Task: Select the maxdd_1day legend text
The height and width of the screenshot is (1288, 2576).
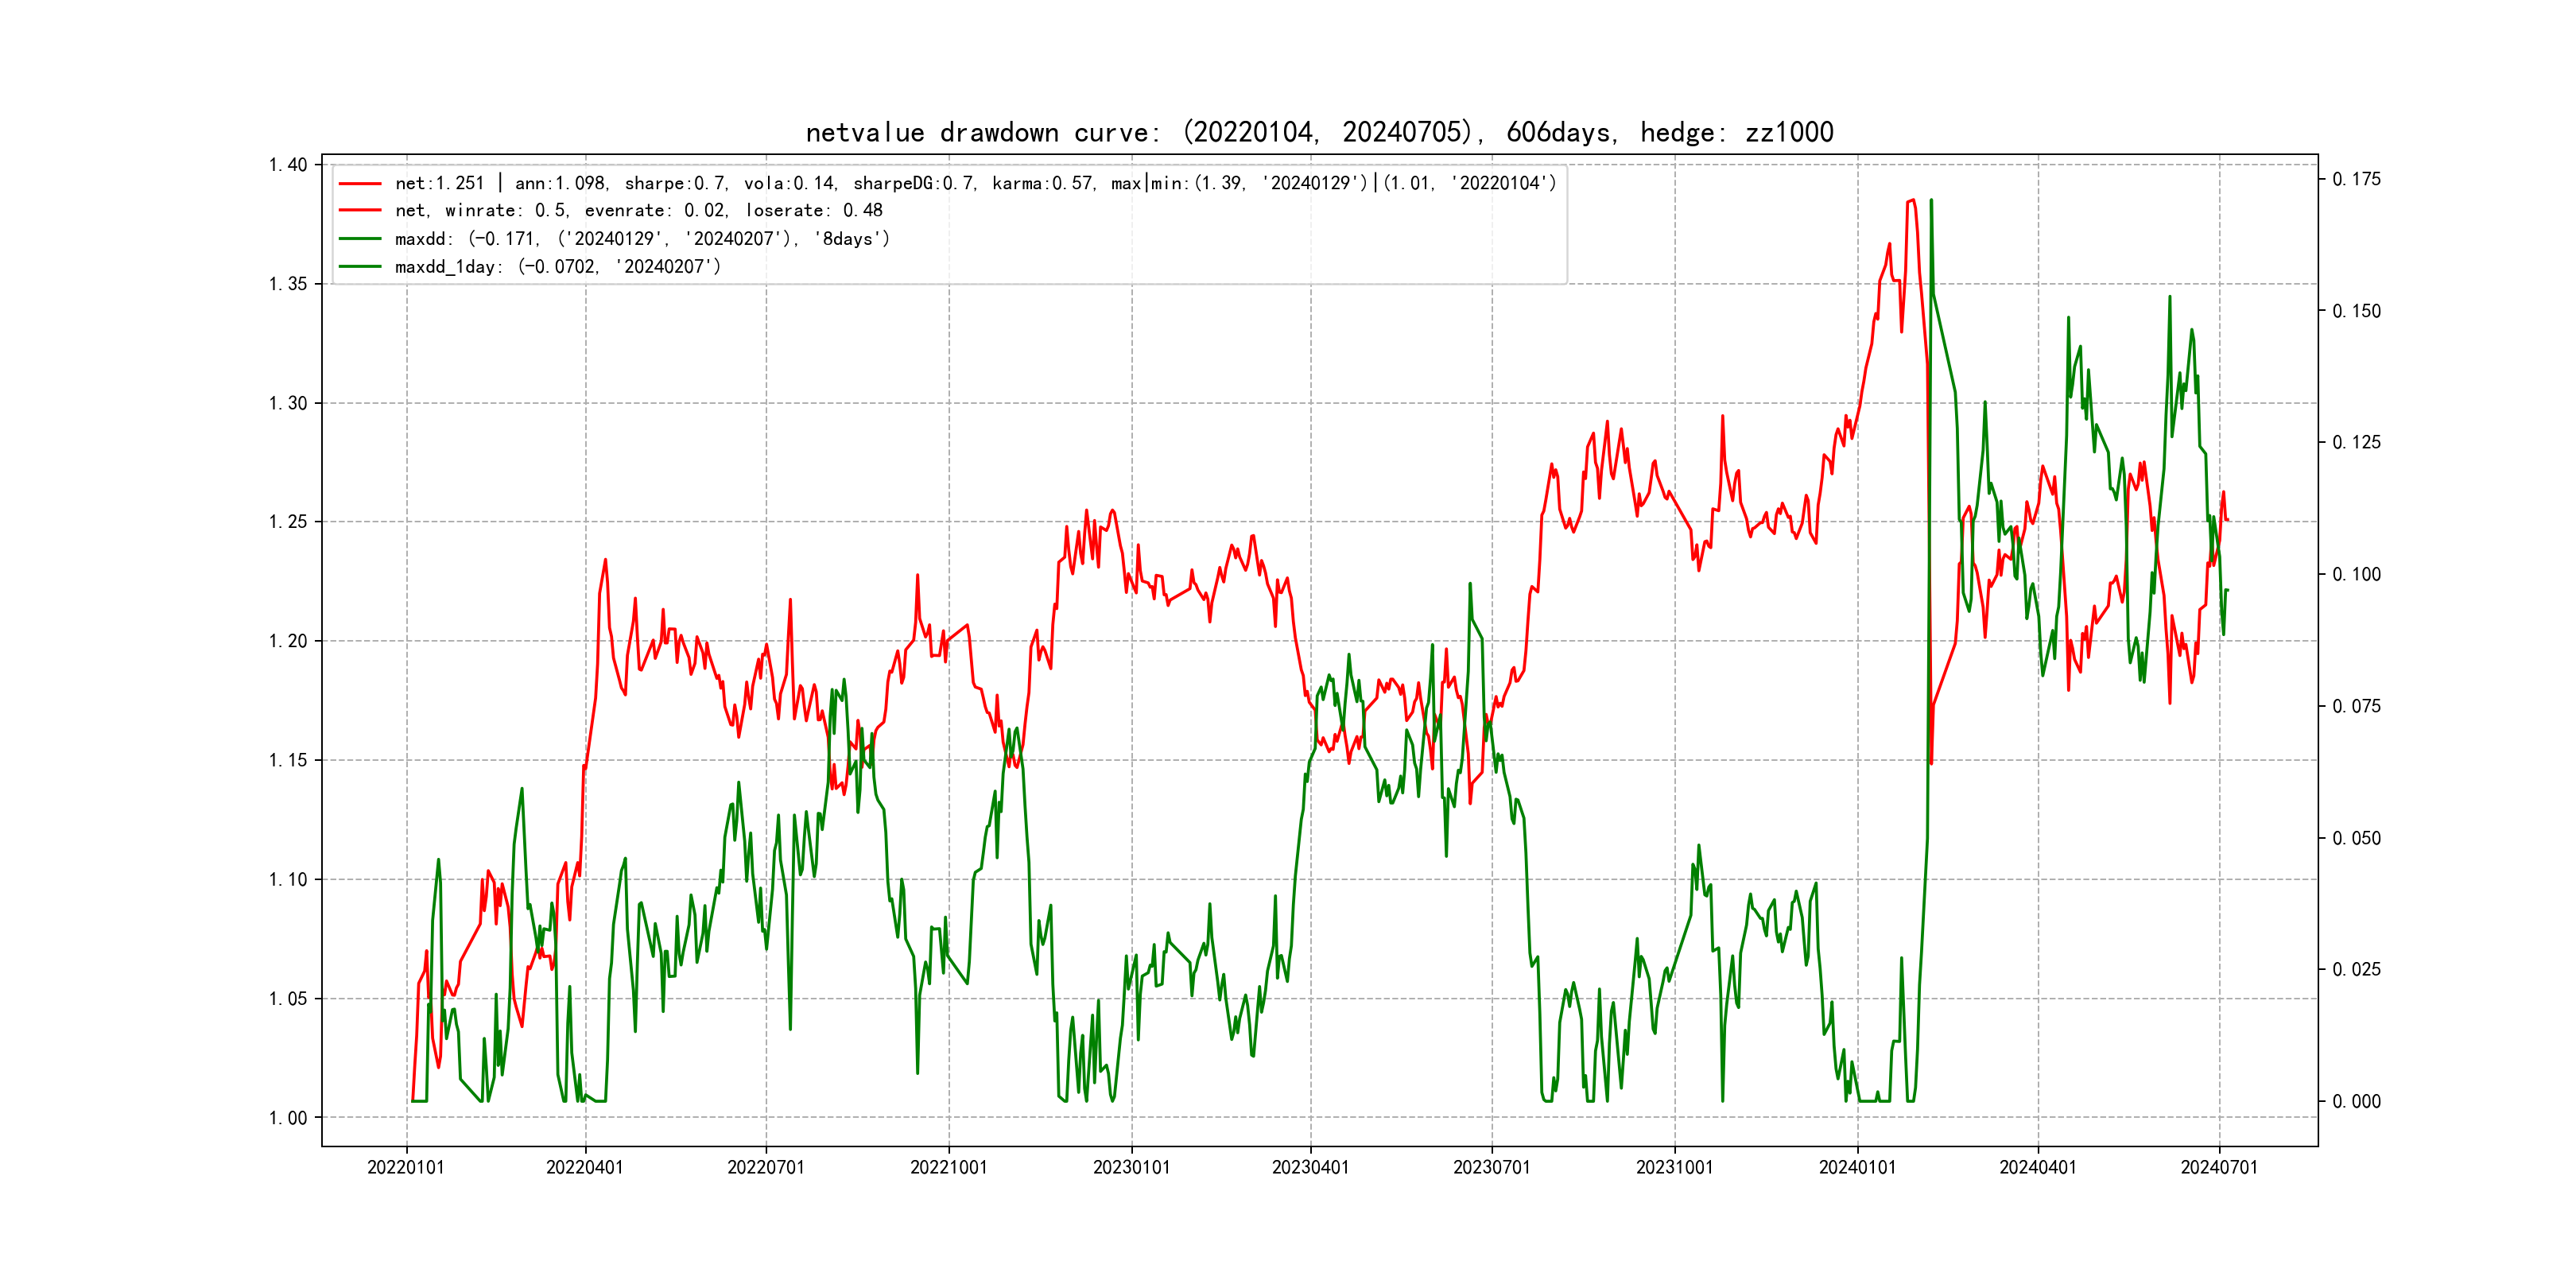Action: 557,267
